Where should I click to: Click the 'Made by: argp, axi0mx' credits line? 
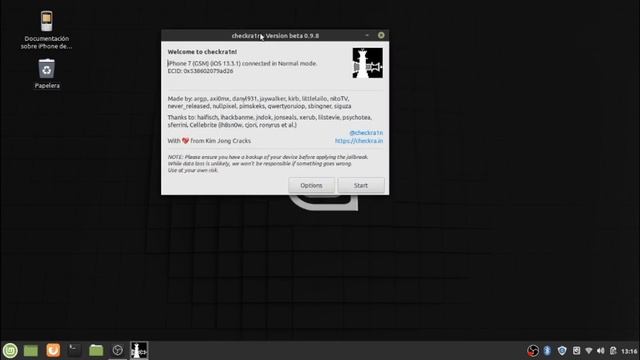tap(259, 102)
